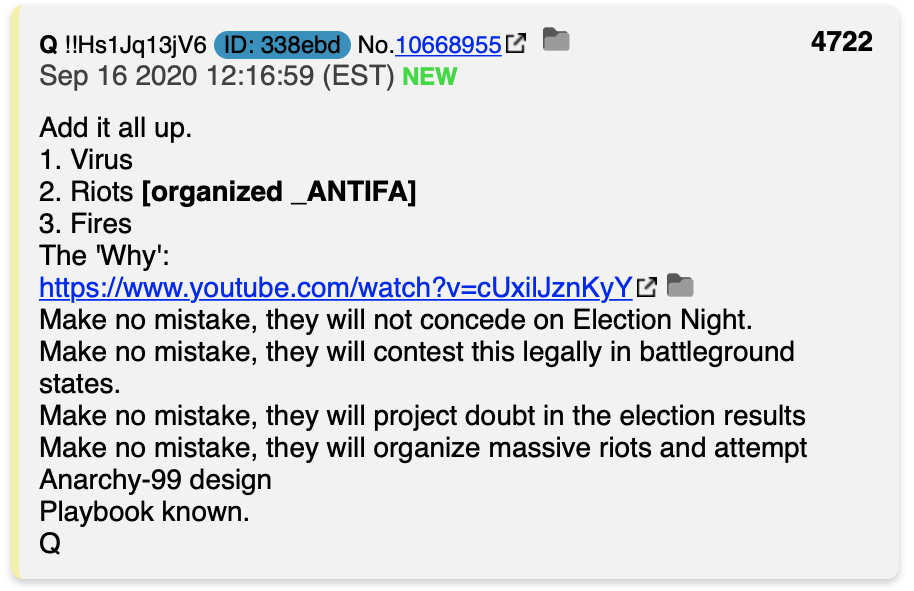Viewport: 914px width, 591px height.
Task: Click list item '3. Fires'
Action: 85,224
